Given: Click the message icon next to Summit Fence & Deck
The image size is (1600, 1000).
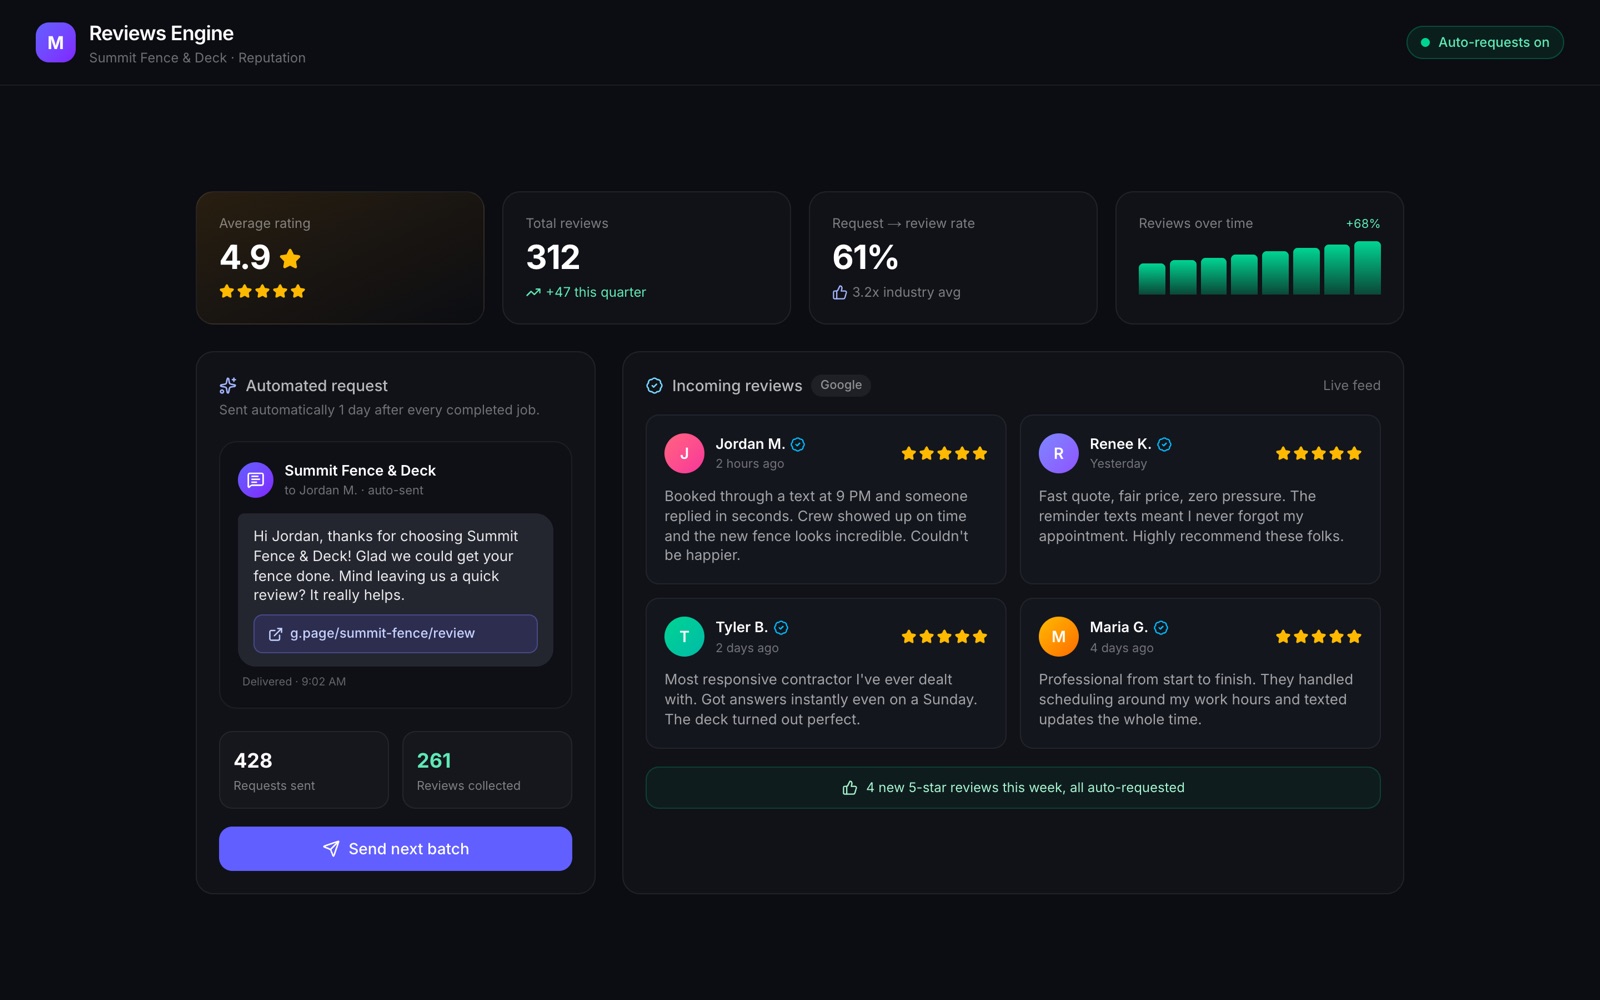Looking at the screenshot, I should 256,480.
